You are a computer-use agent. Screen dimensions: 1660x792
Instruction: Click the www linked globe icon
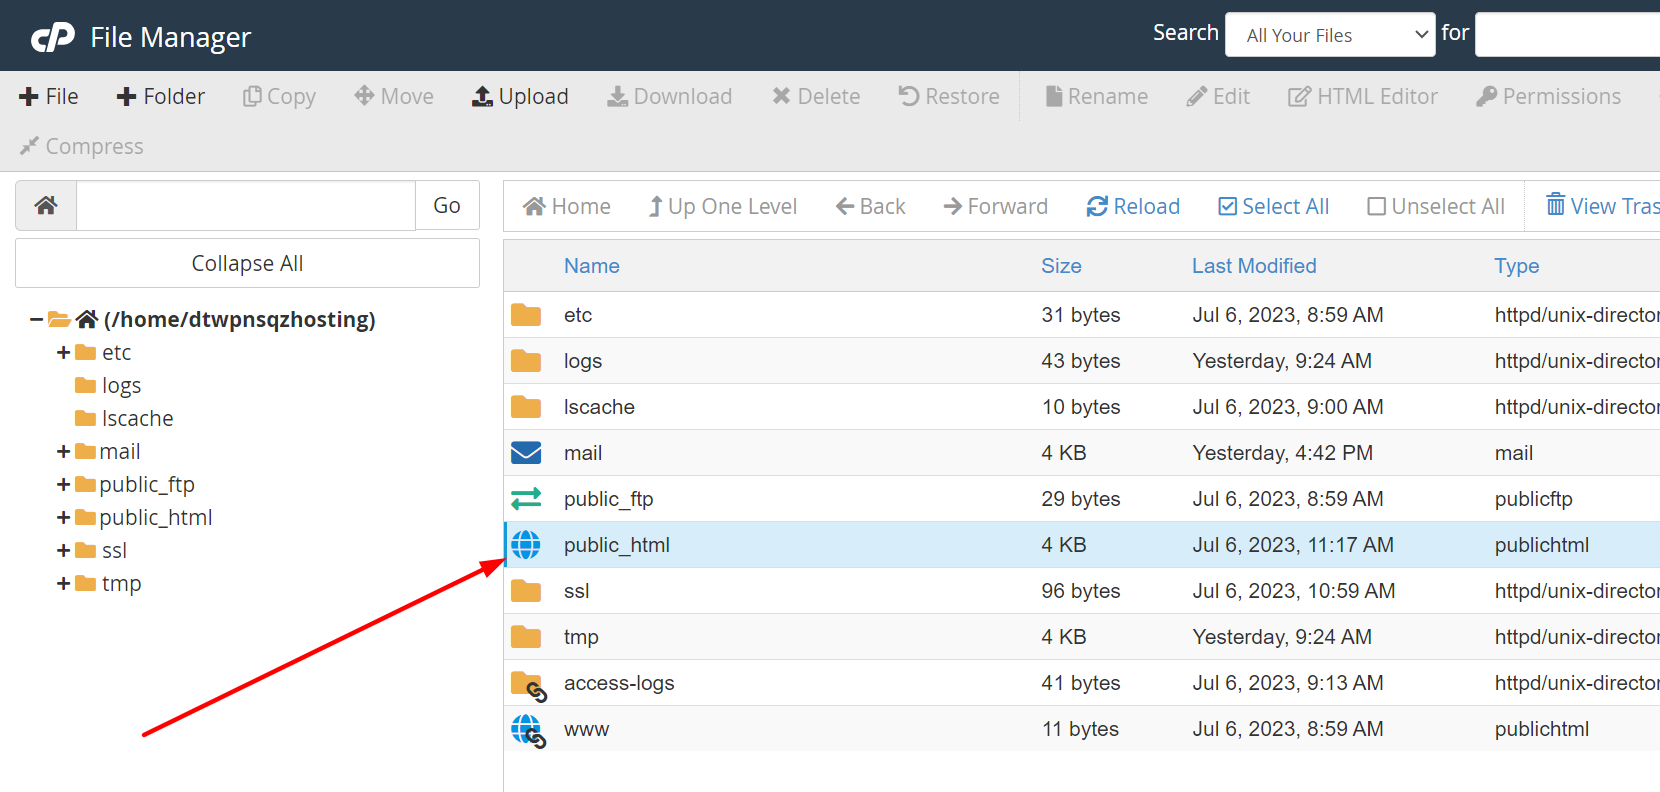coord(528,732)
